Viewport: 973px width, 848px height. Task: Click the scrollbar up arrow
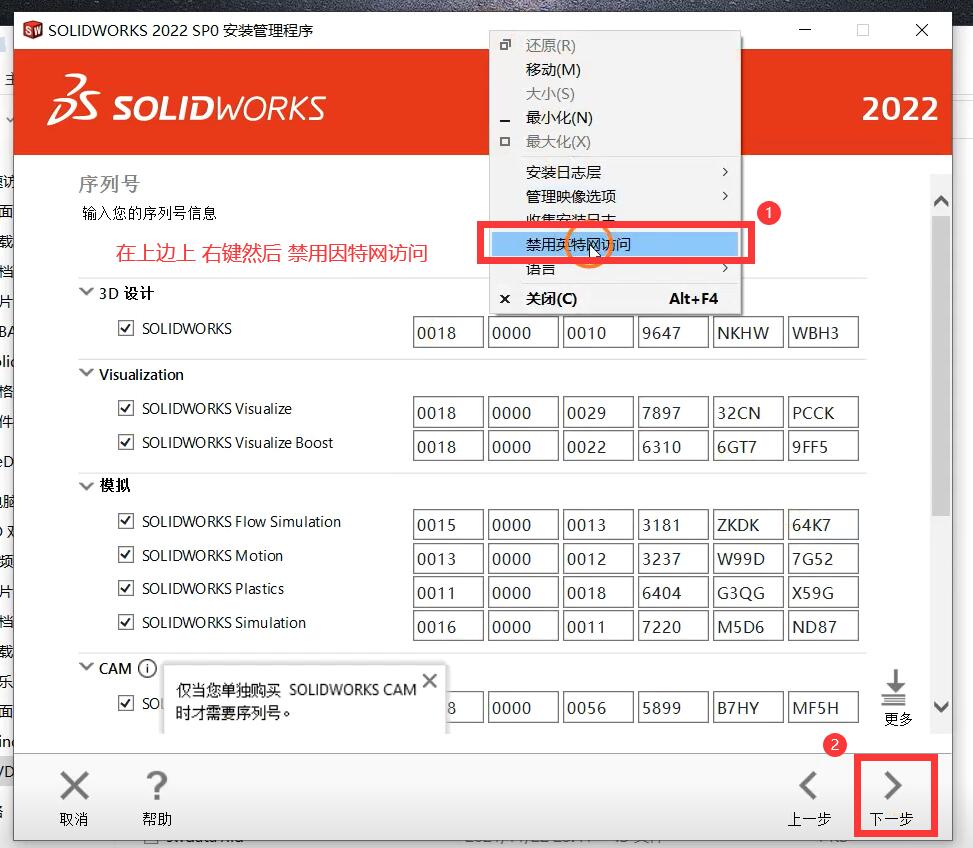941,201
